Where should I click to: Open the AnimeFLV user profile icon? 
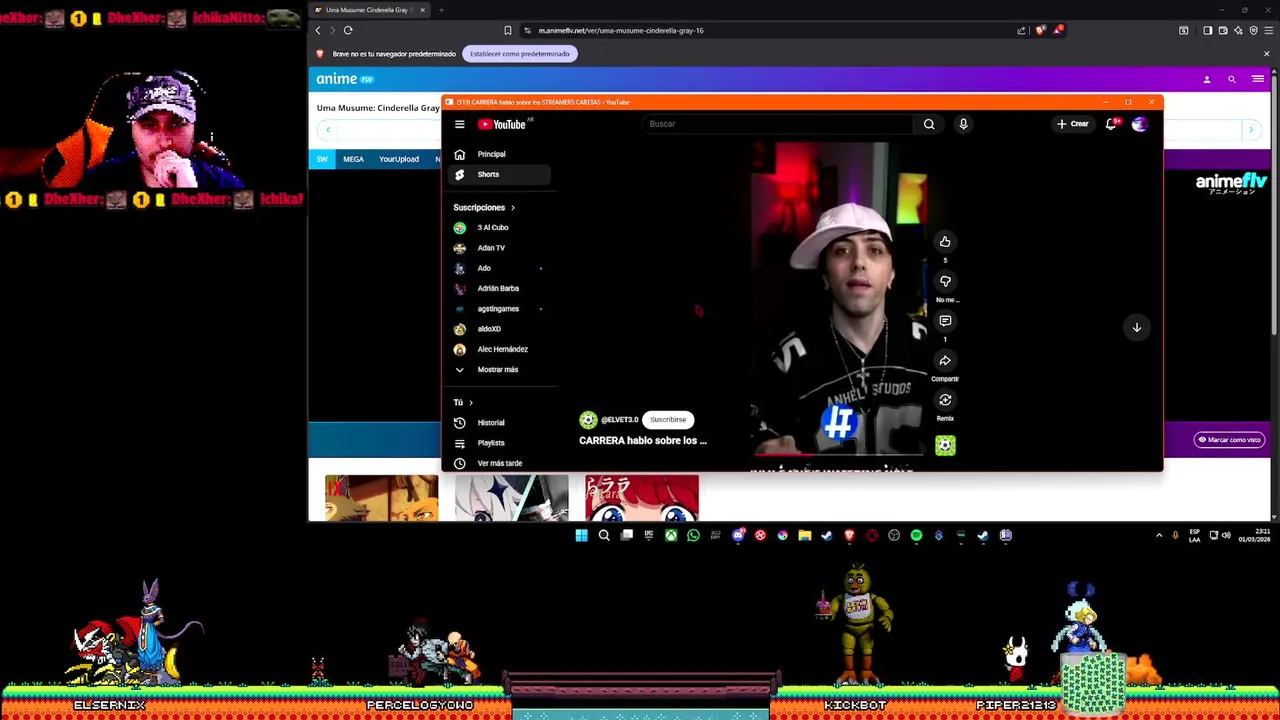(x=1206, y=79)
